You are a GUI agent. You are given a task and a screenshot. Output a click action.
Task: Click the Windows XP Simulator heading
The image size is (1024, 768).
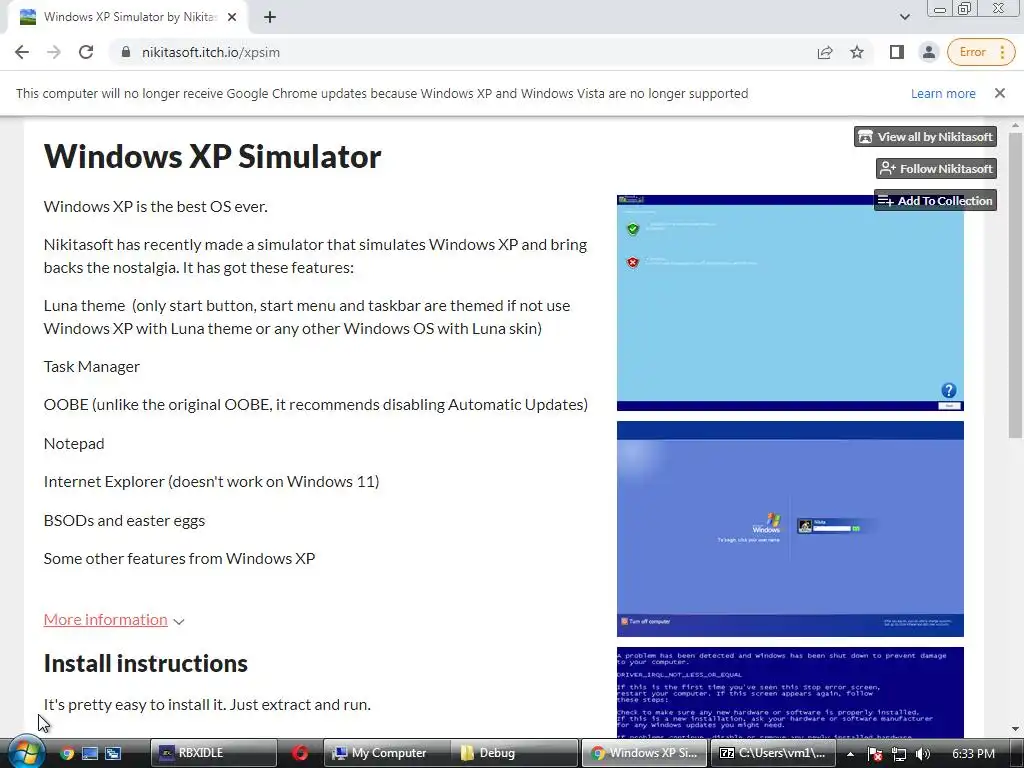tap(212, 157)
